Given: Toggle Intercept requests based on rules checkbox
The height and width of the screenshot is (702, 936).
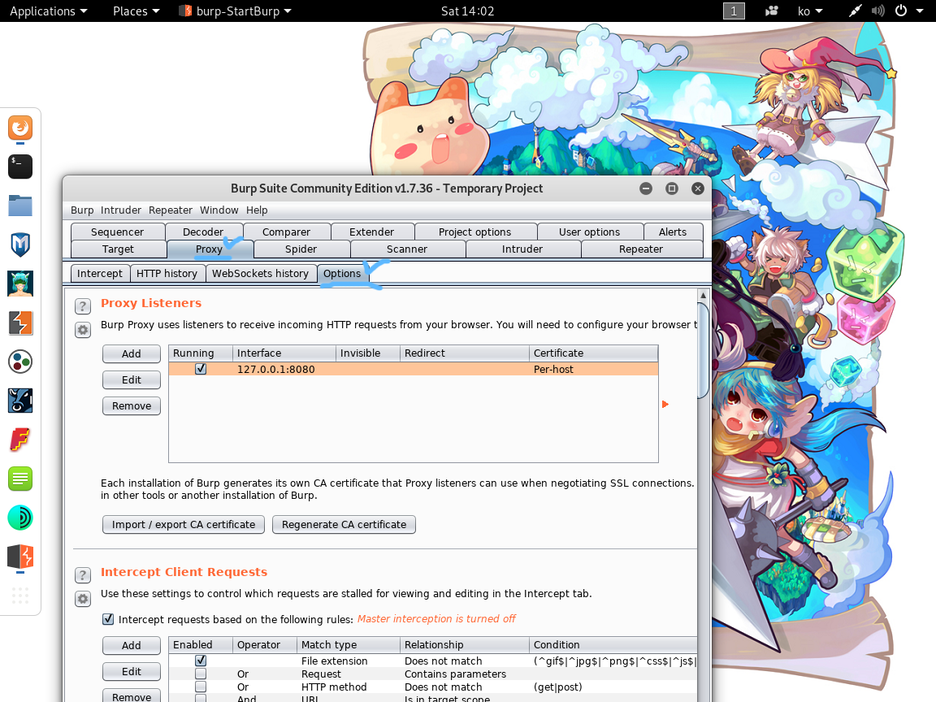Looking at the screenshot, I should point(108,619).
